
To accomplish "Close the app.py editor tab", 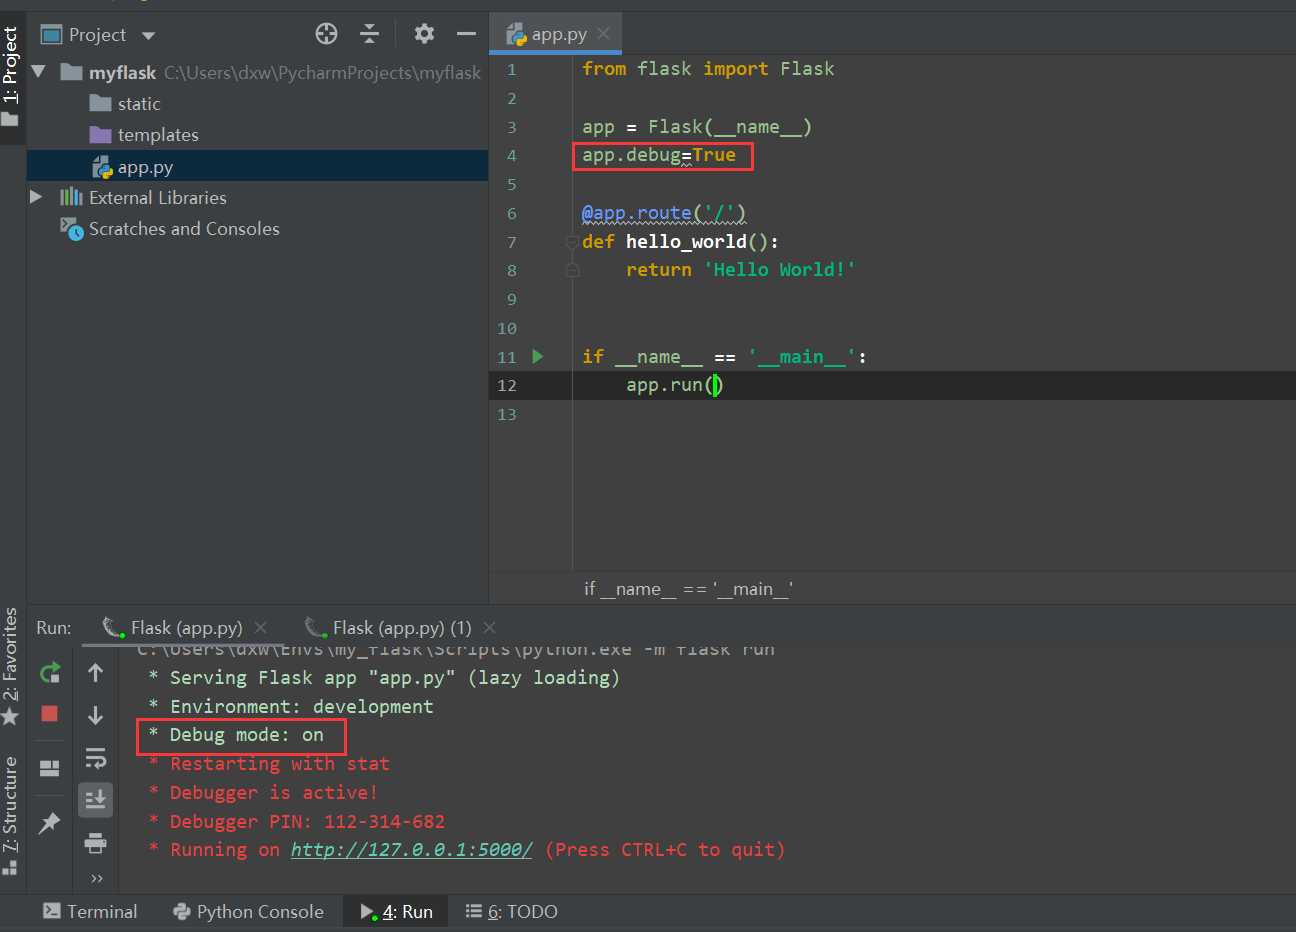I will pos(603,33).
